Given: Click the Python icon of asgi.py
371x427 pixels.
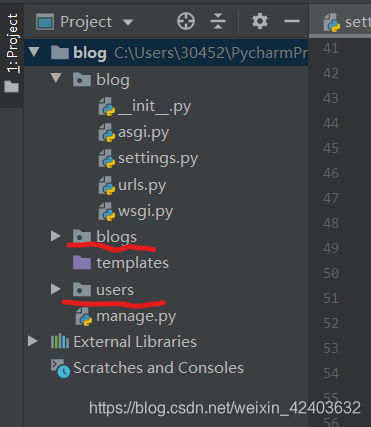Looking at the screenshot, I should pos(107,133).
